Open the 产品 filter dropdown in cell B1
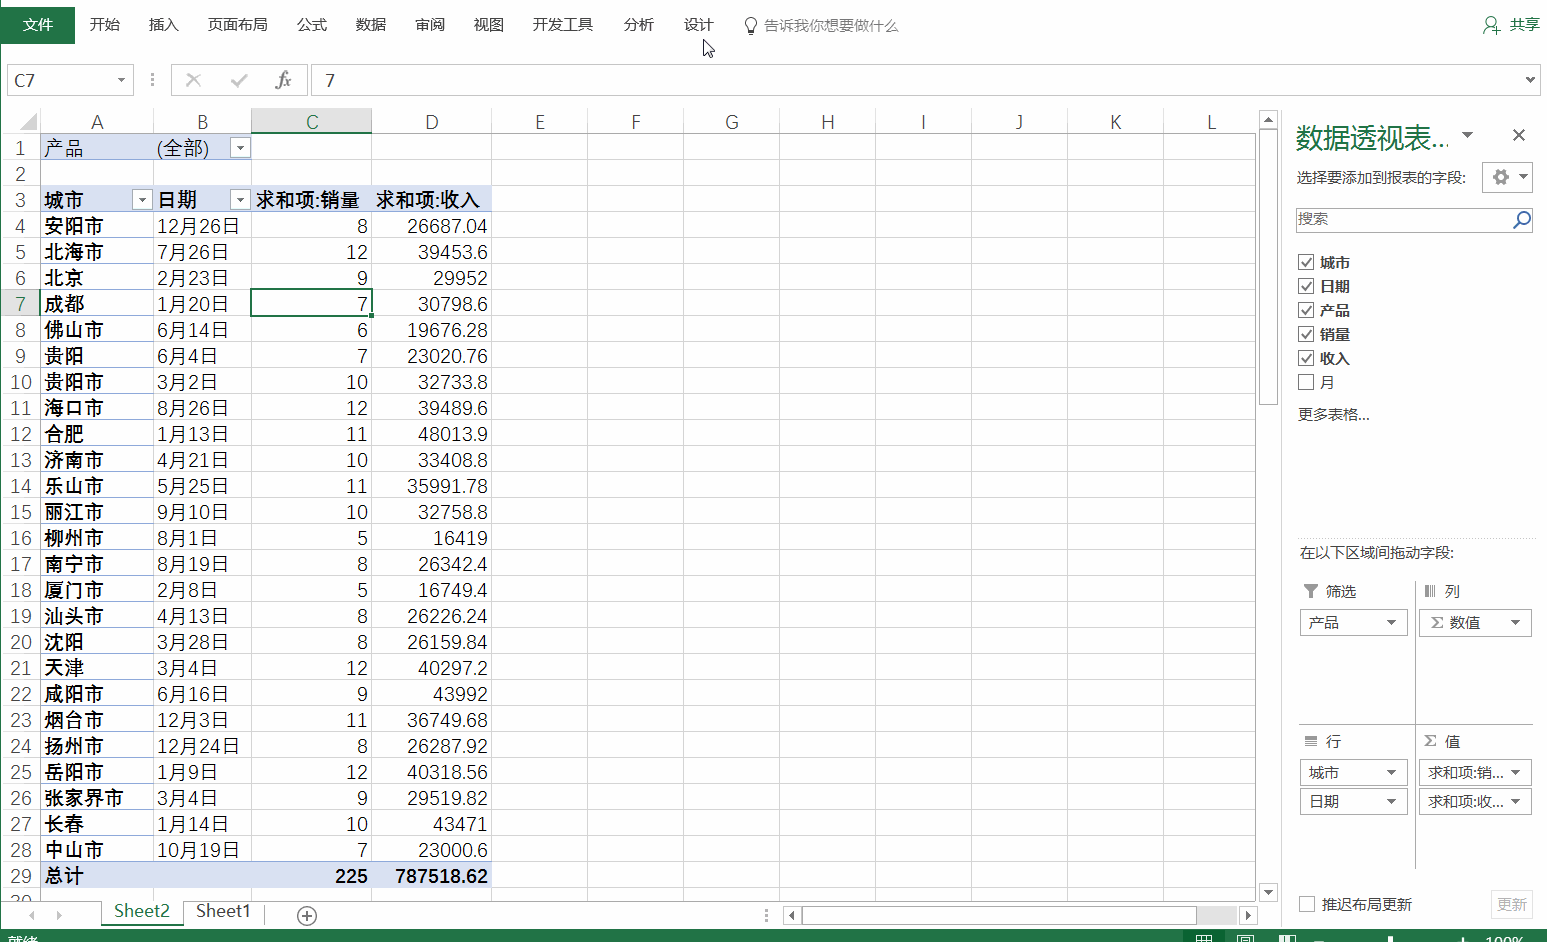 (x=240, y=148)
